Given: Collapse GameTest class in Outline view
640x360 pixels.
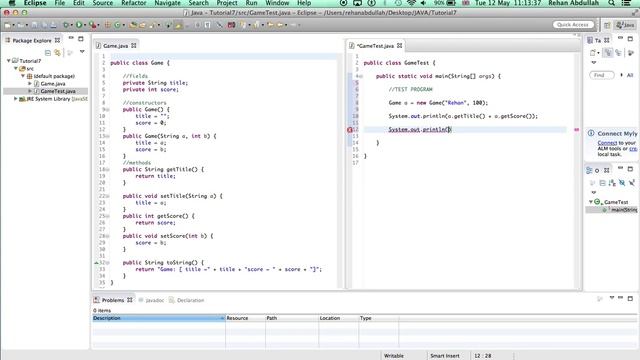Looking at the screenshot, I should (x=591, y=202).
